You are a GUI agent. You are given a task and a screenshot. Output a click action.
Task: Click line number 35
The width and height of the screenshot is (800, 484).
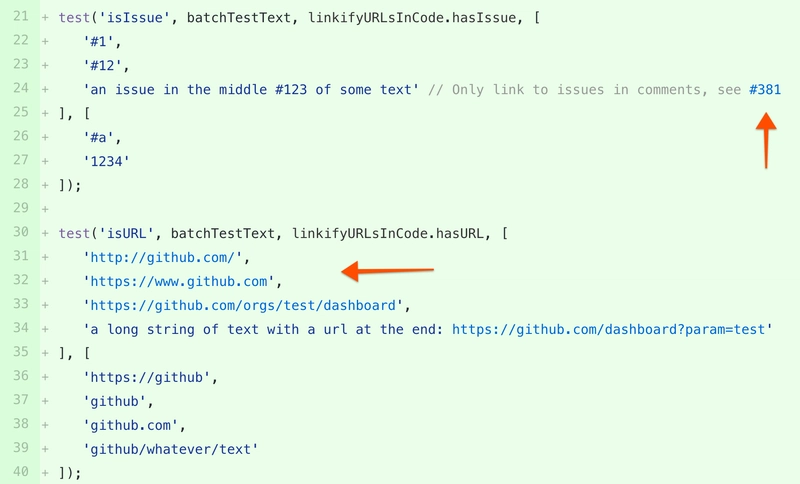20,353
